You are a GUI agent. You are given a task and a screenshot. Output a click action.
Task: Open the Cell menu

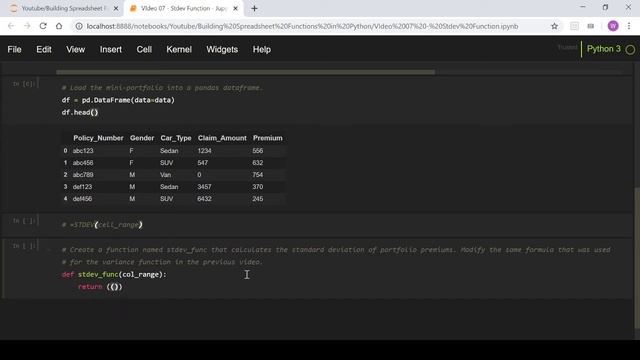(x=144, y=49)
